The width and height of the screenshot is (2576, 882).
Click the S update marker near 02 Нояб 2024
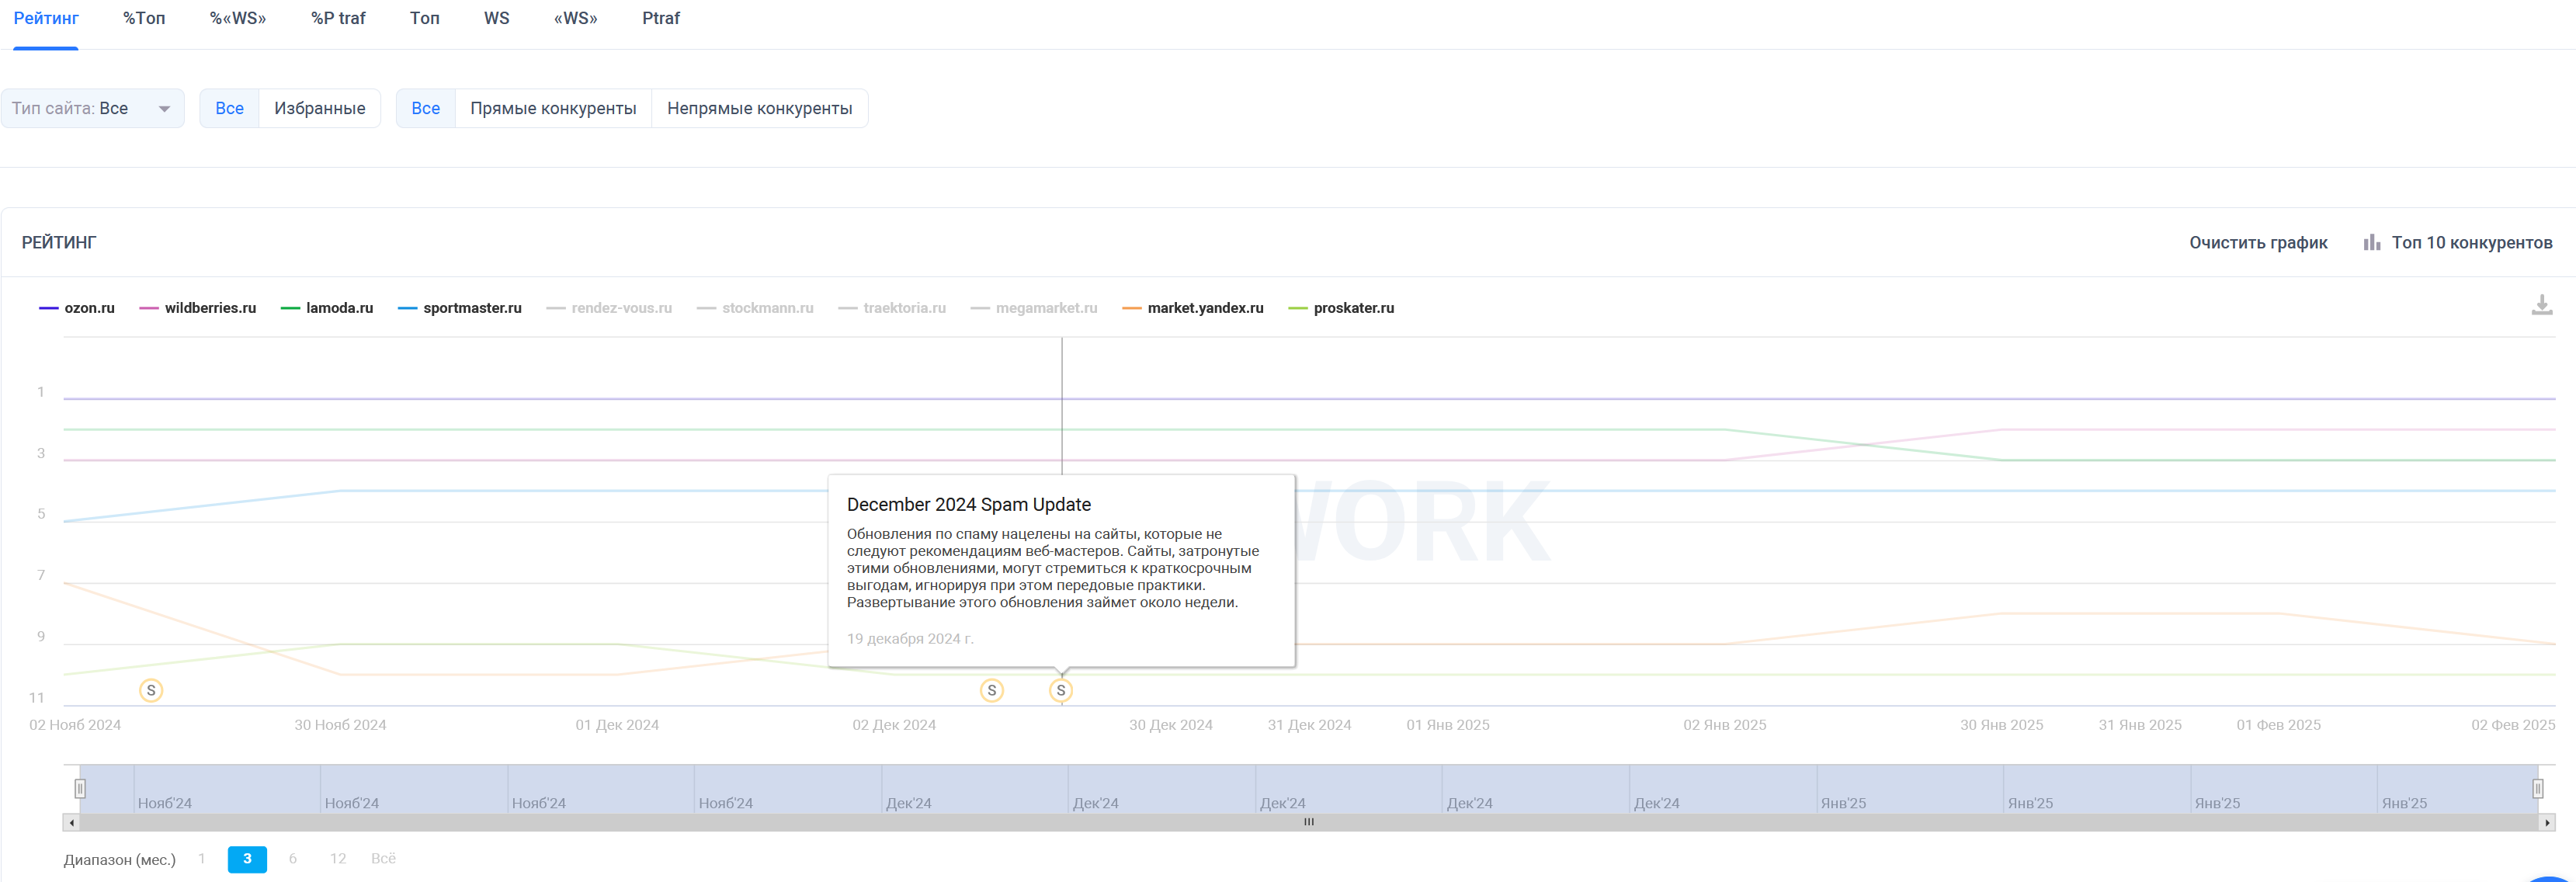click(151, 690)
